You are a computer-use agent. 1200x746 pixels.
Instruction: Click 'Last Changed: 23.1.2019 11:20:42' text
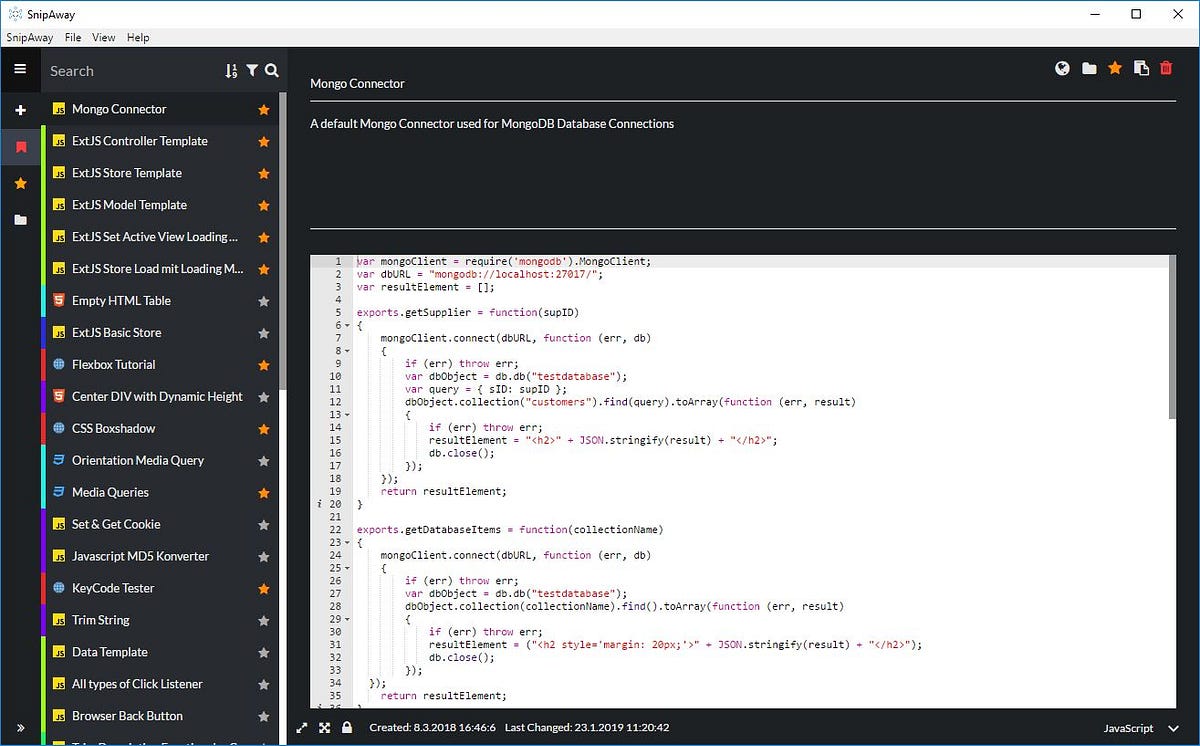click(587, 728)
